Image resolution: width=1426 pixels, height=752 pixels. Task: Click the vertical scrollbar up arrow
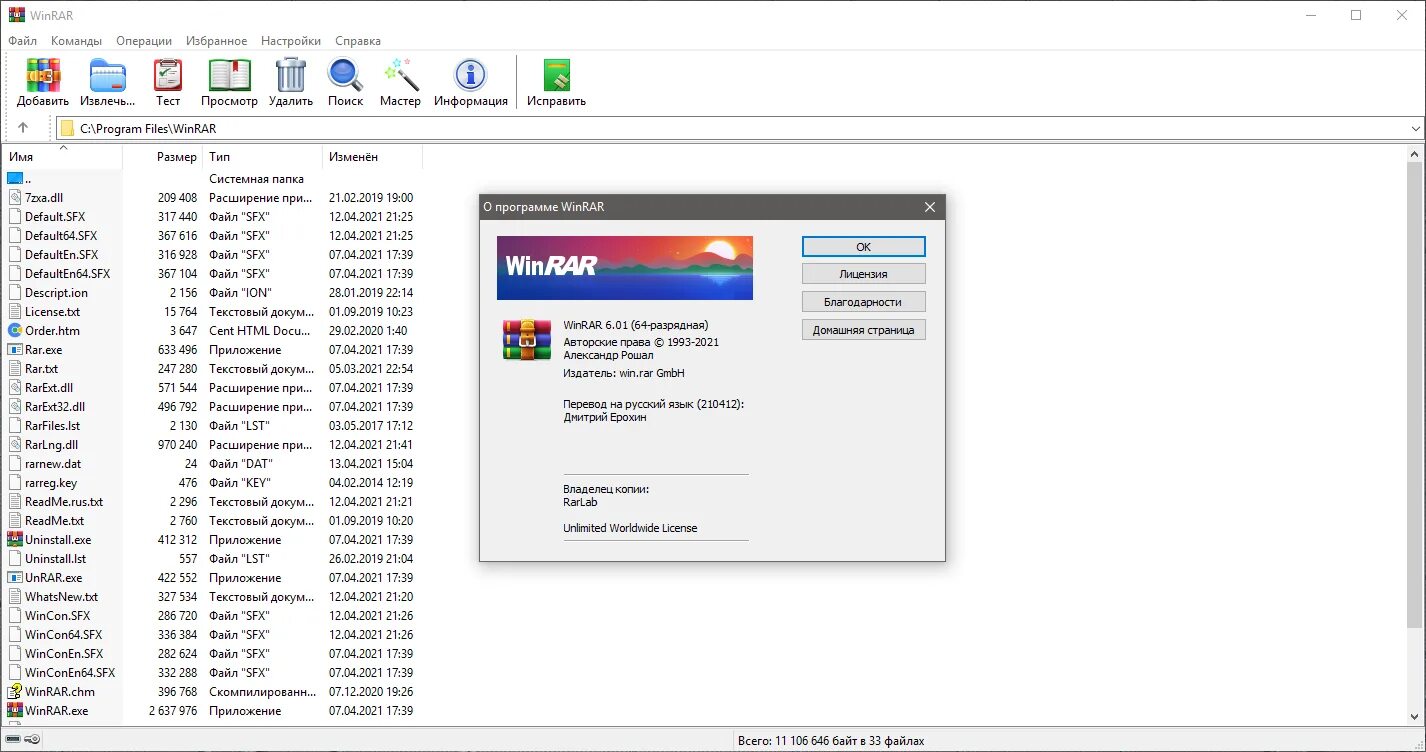[1416, 155]
